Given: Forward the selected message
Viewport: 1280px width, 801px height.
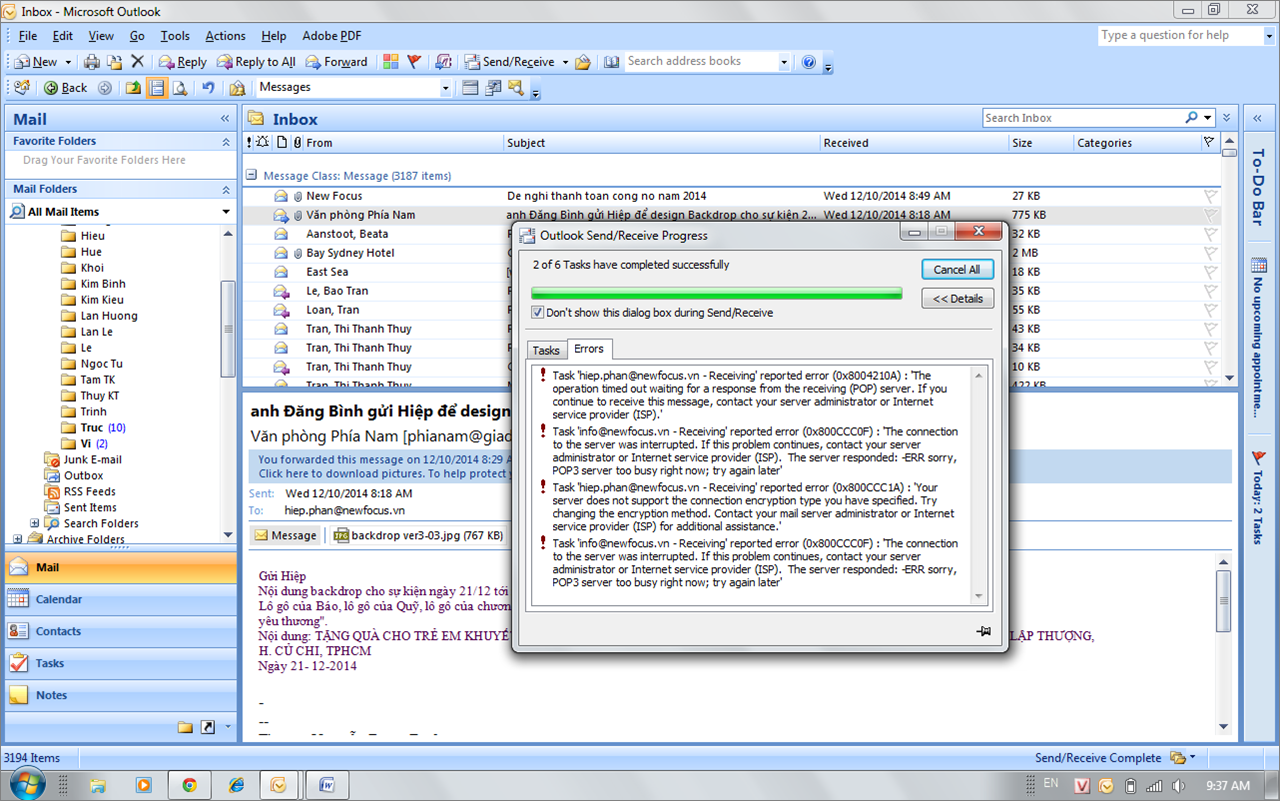Looking at the screenshot, I should coord(336,62).
